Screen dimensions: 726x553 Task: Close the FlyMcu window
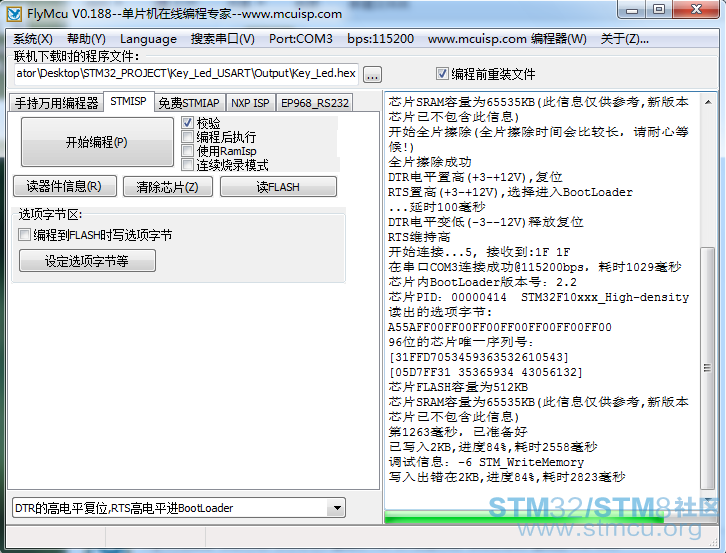tap(696, 10)
